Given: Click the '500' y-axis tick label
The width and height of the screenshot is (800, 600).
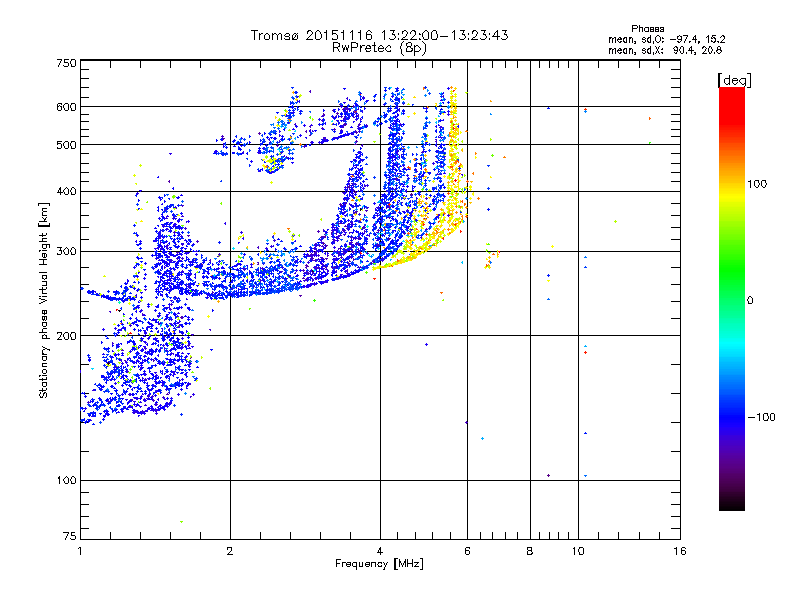Looking at the screenshot, I should (x=66, y=145).
